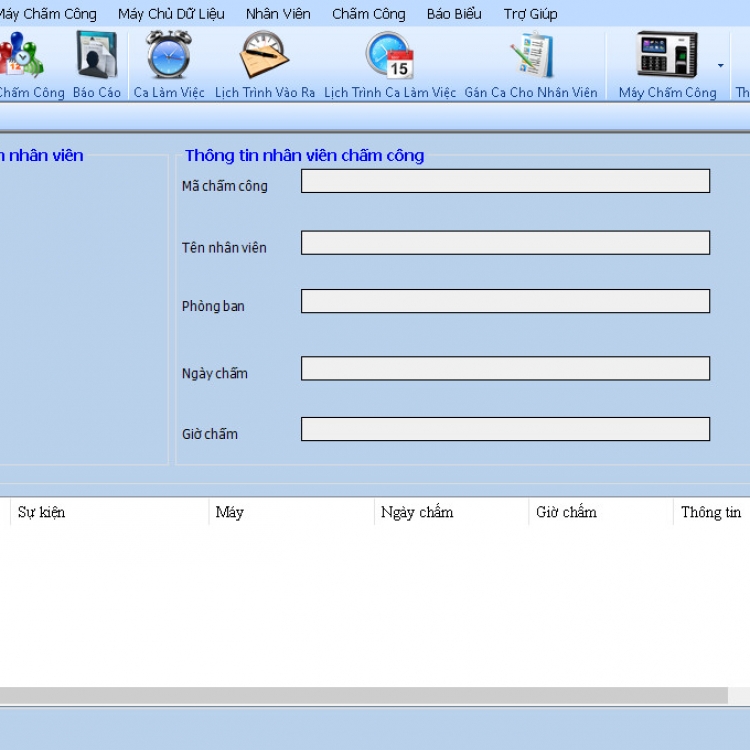Click the Mã chấm công input field
This screenshot has width=750, height=750.
pos(505,181)
